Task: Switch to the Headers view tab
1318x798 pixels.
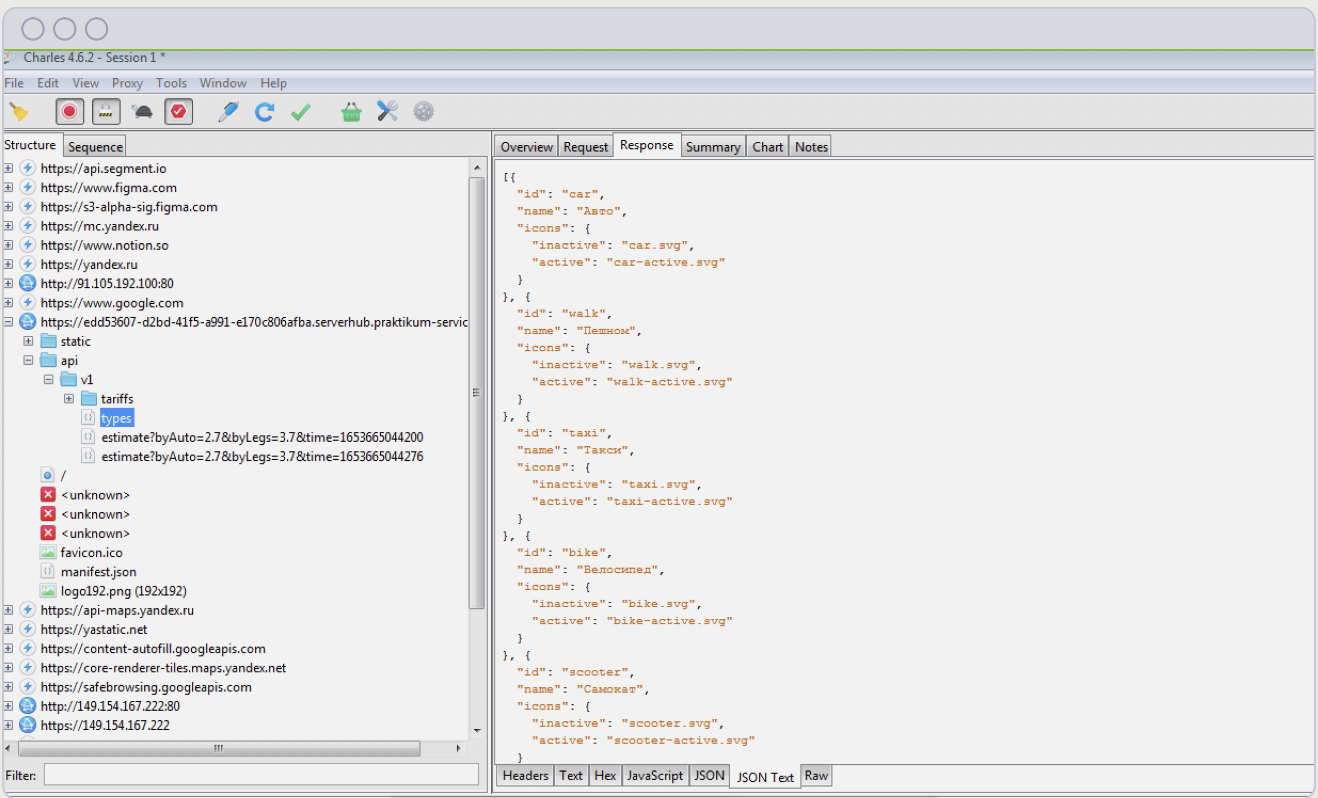Action: (526, 775)
